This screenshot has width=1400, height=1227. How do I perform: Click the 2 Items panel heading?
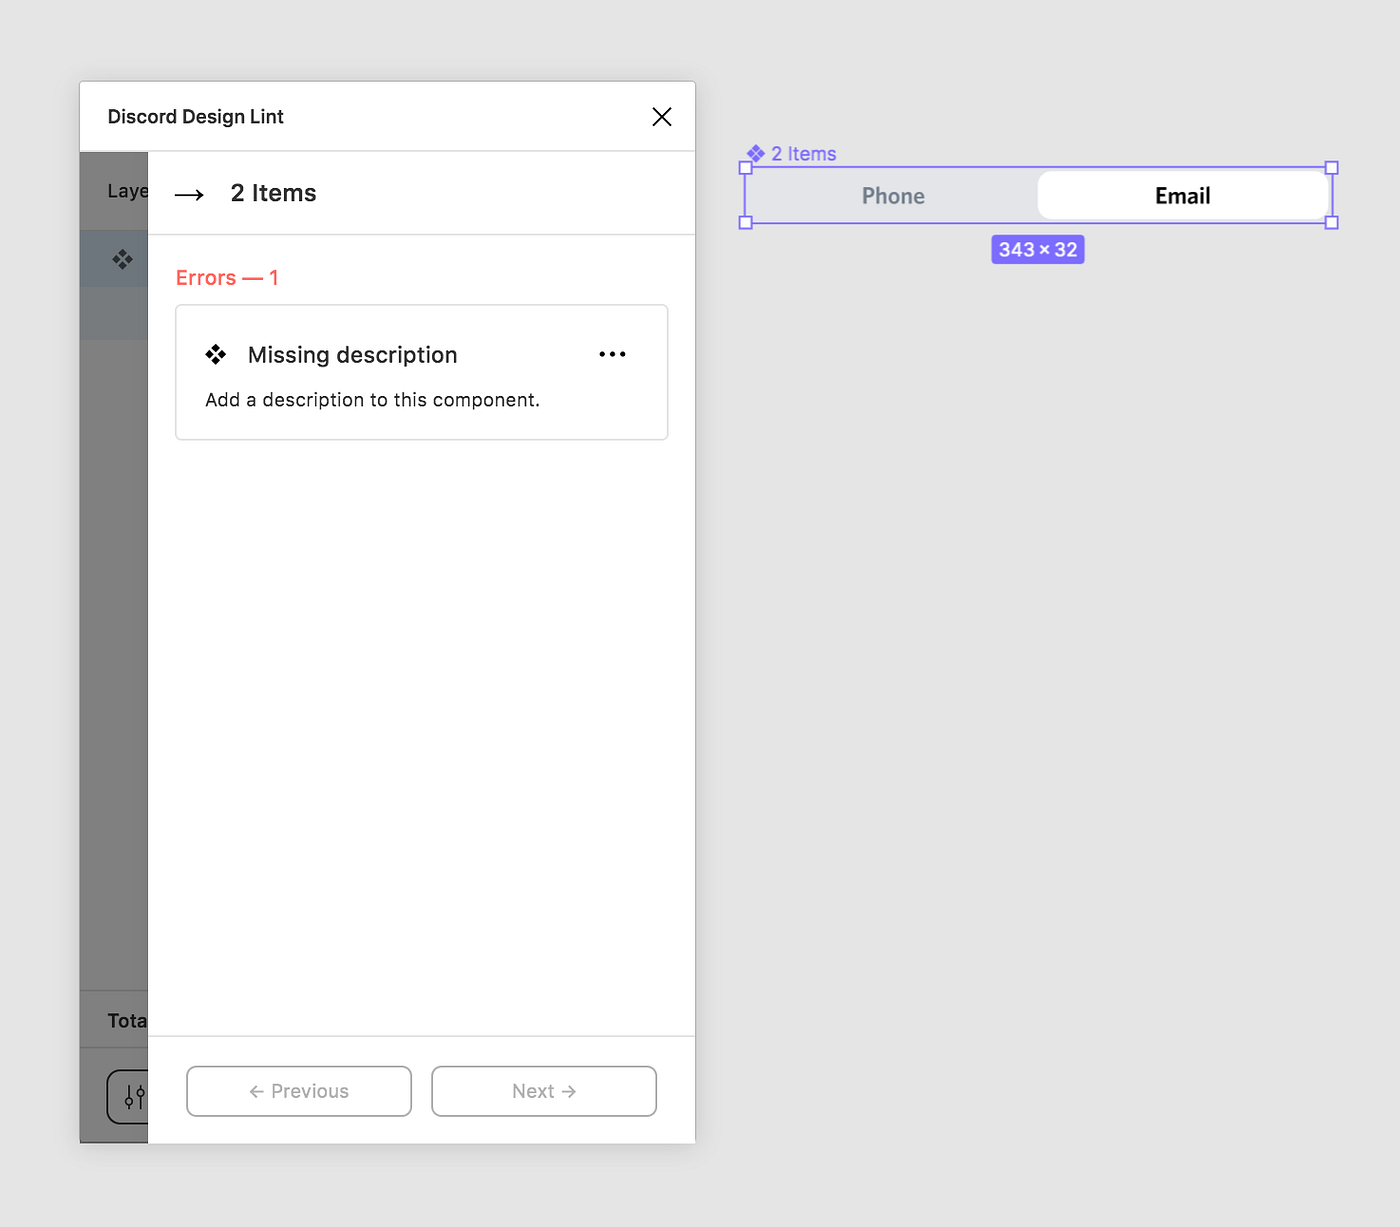[x=273, y=193]
